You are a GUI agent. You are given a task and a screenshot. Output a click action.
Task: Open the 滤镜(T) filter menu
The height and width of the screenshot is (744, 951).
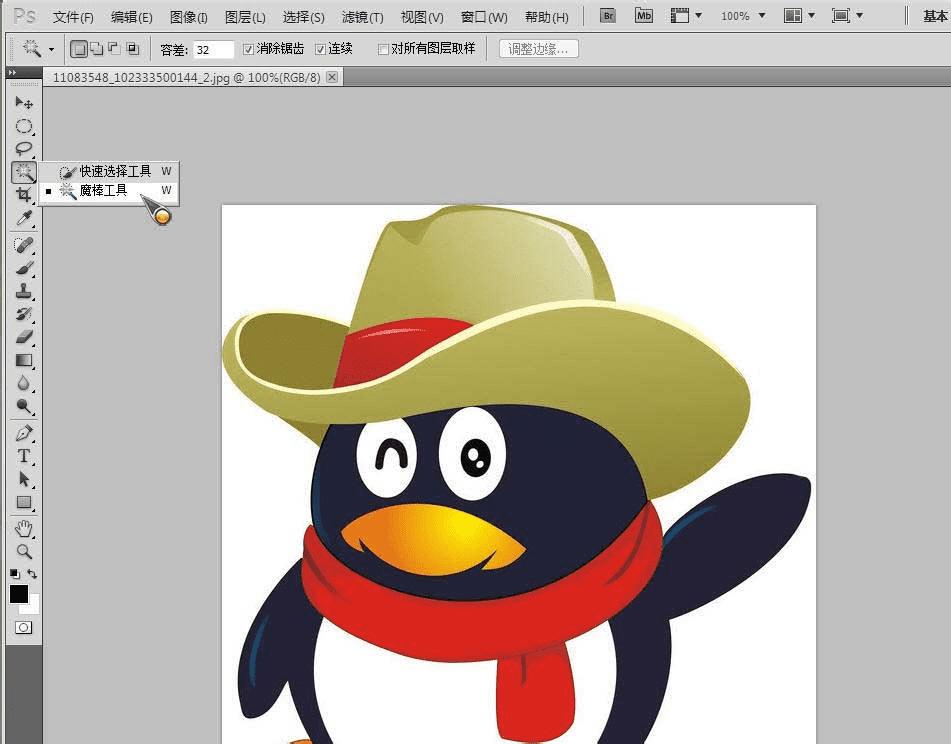click(x=362, y=17)
